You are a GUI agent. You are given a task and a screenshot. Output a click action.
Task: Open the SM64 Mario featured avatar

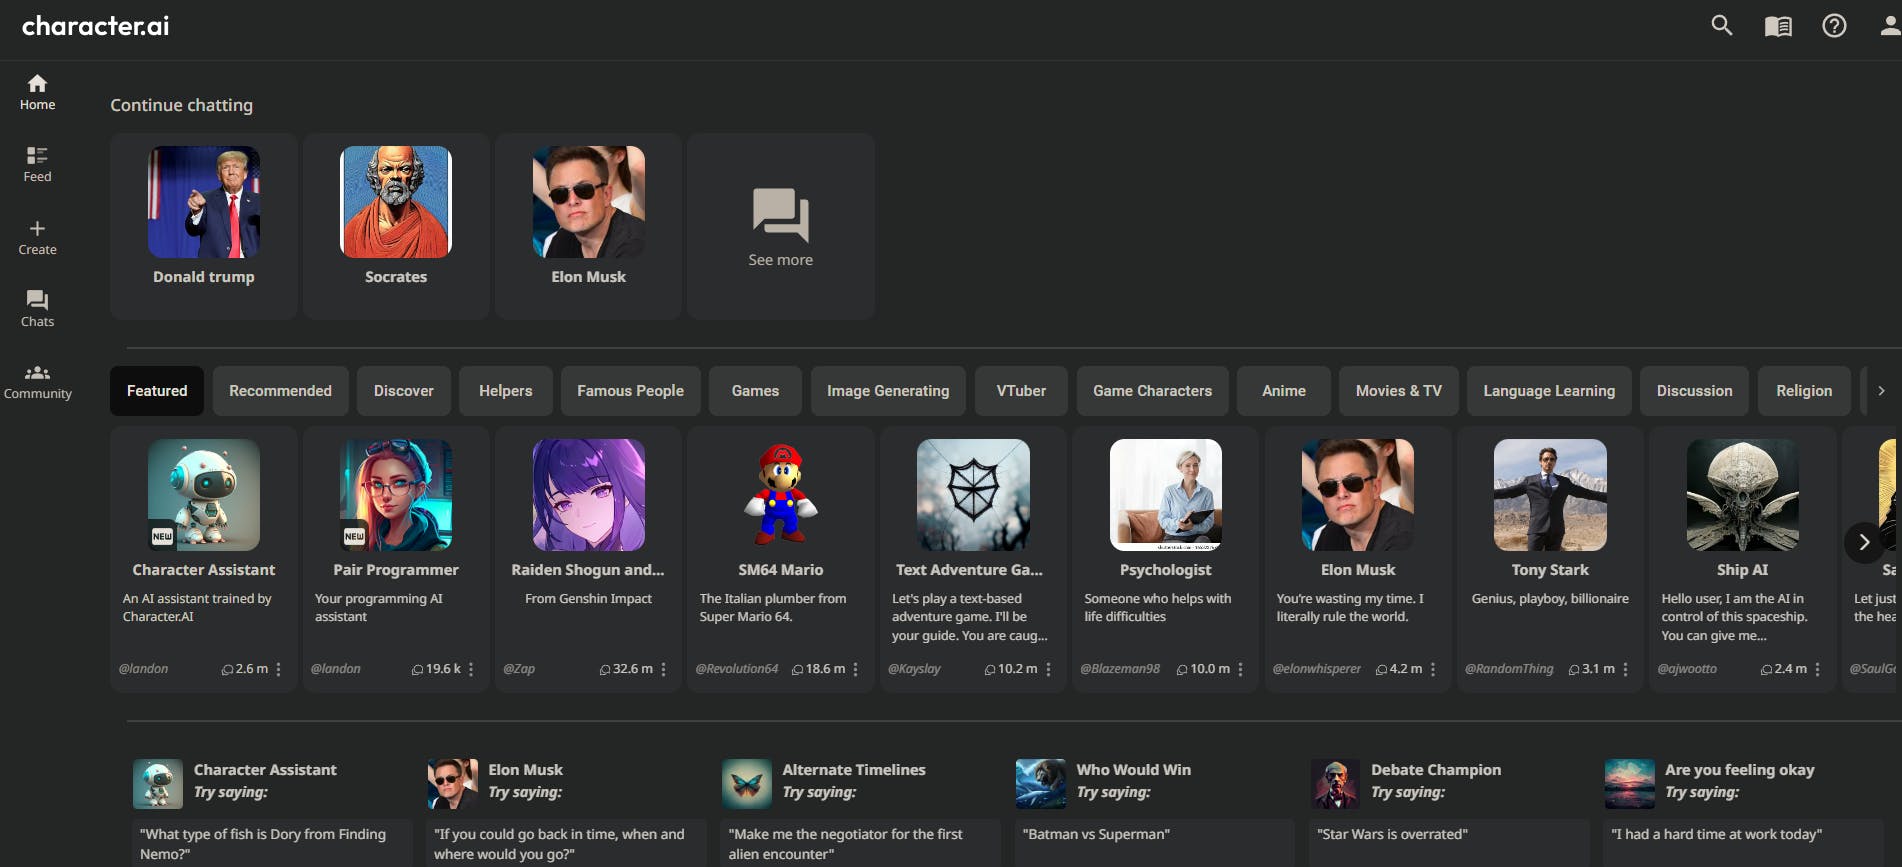[781, 495]
